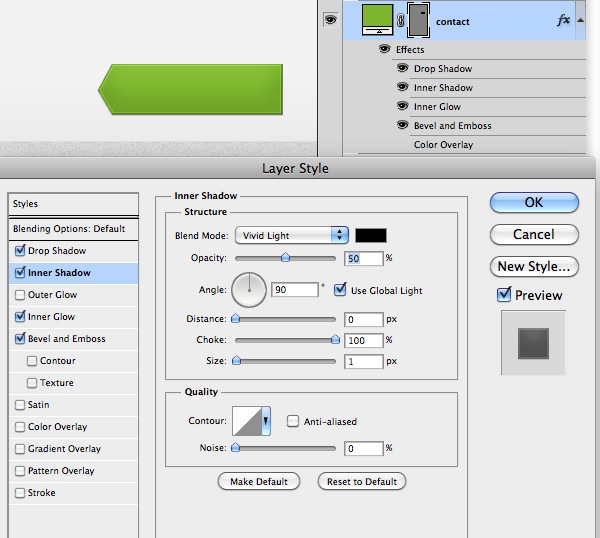This screenshot has width=600, height=538.
Task: Click the Cancel button
Action: click(x=534, y=234)
